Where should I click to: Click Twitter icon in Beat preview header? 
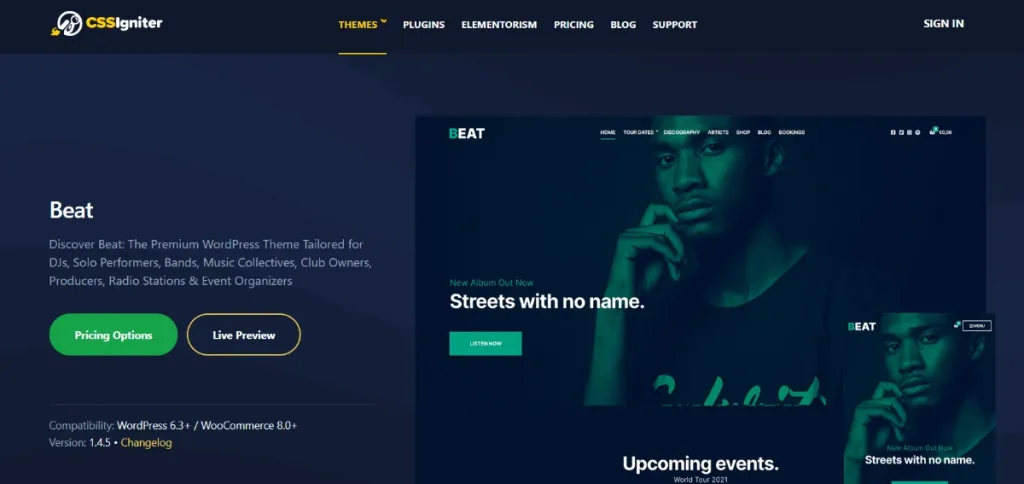point(901,132)
